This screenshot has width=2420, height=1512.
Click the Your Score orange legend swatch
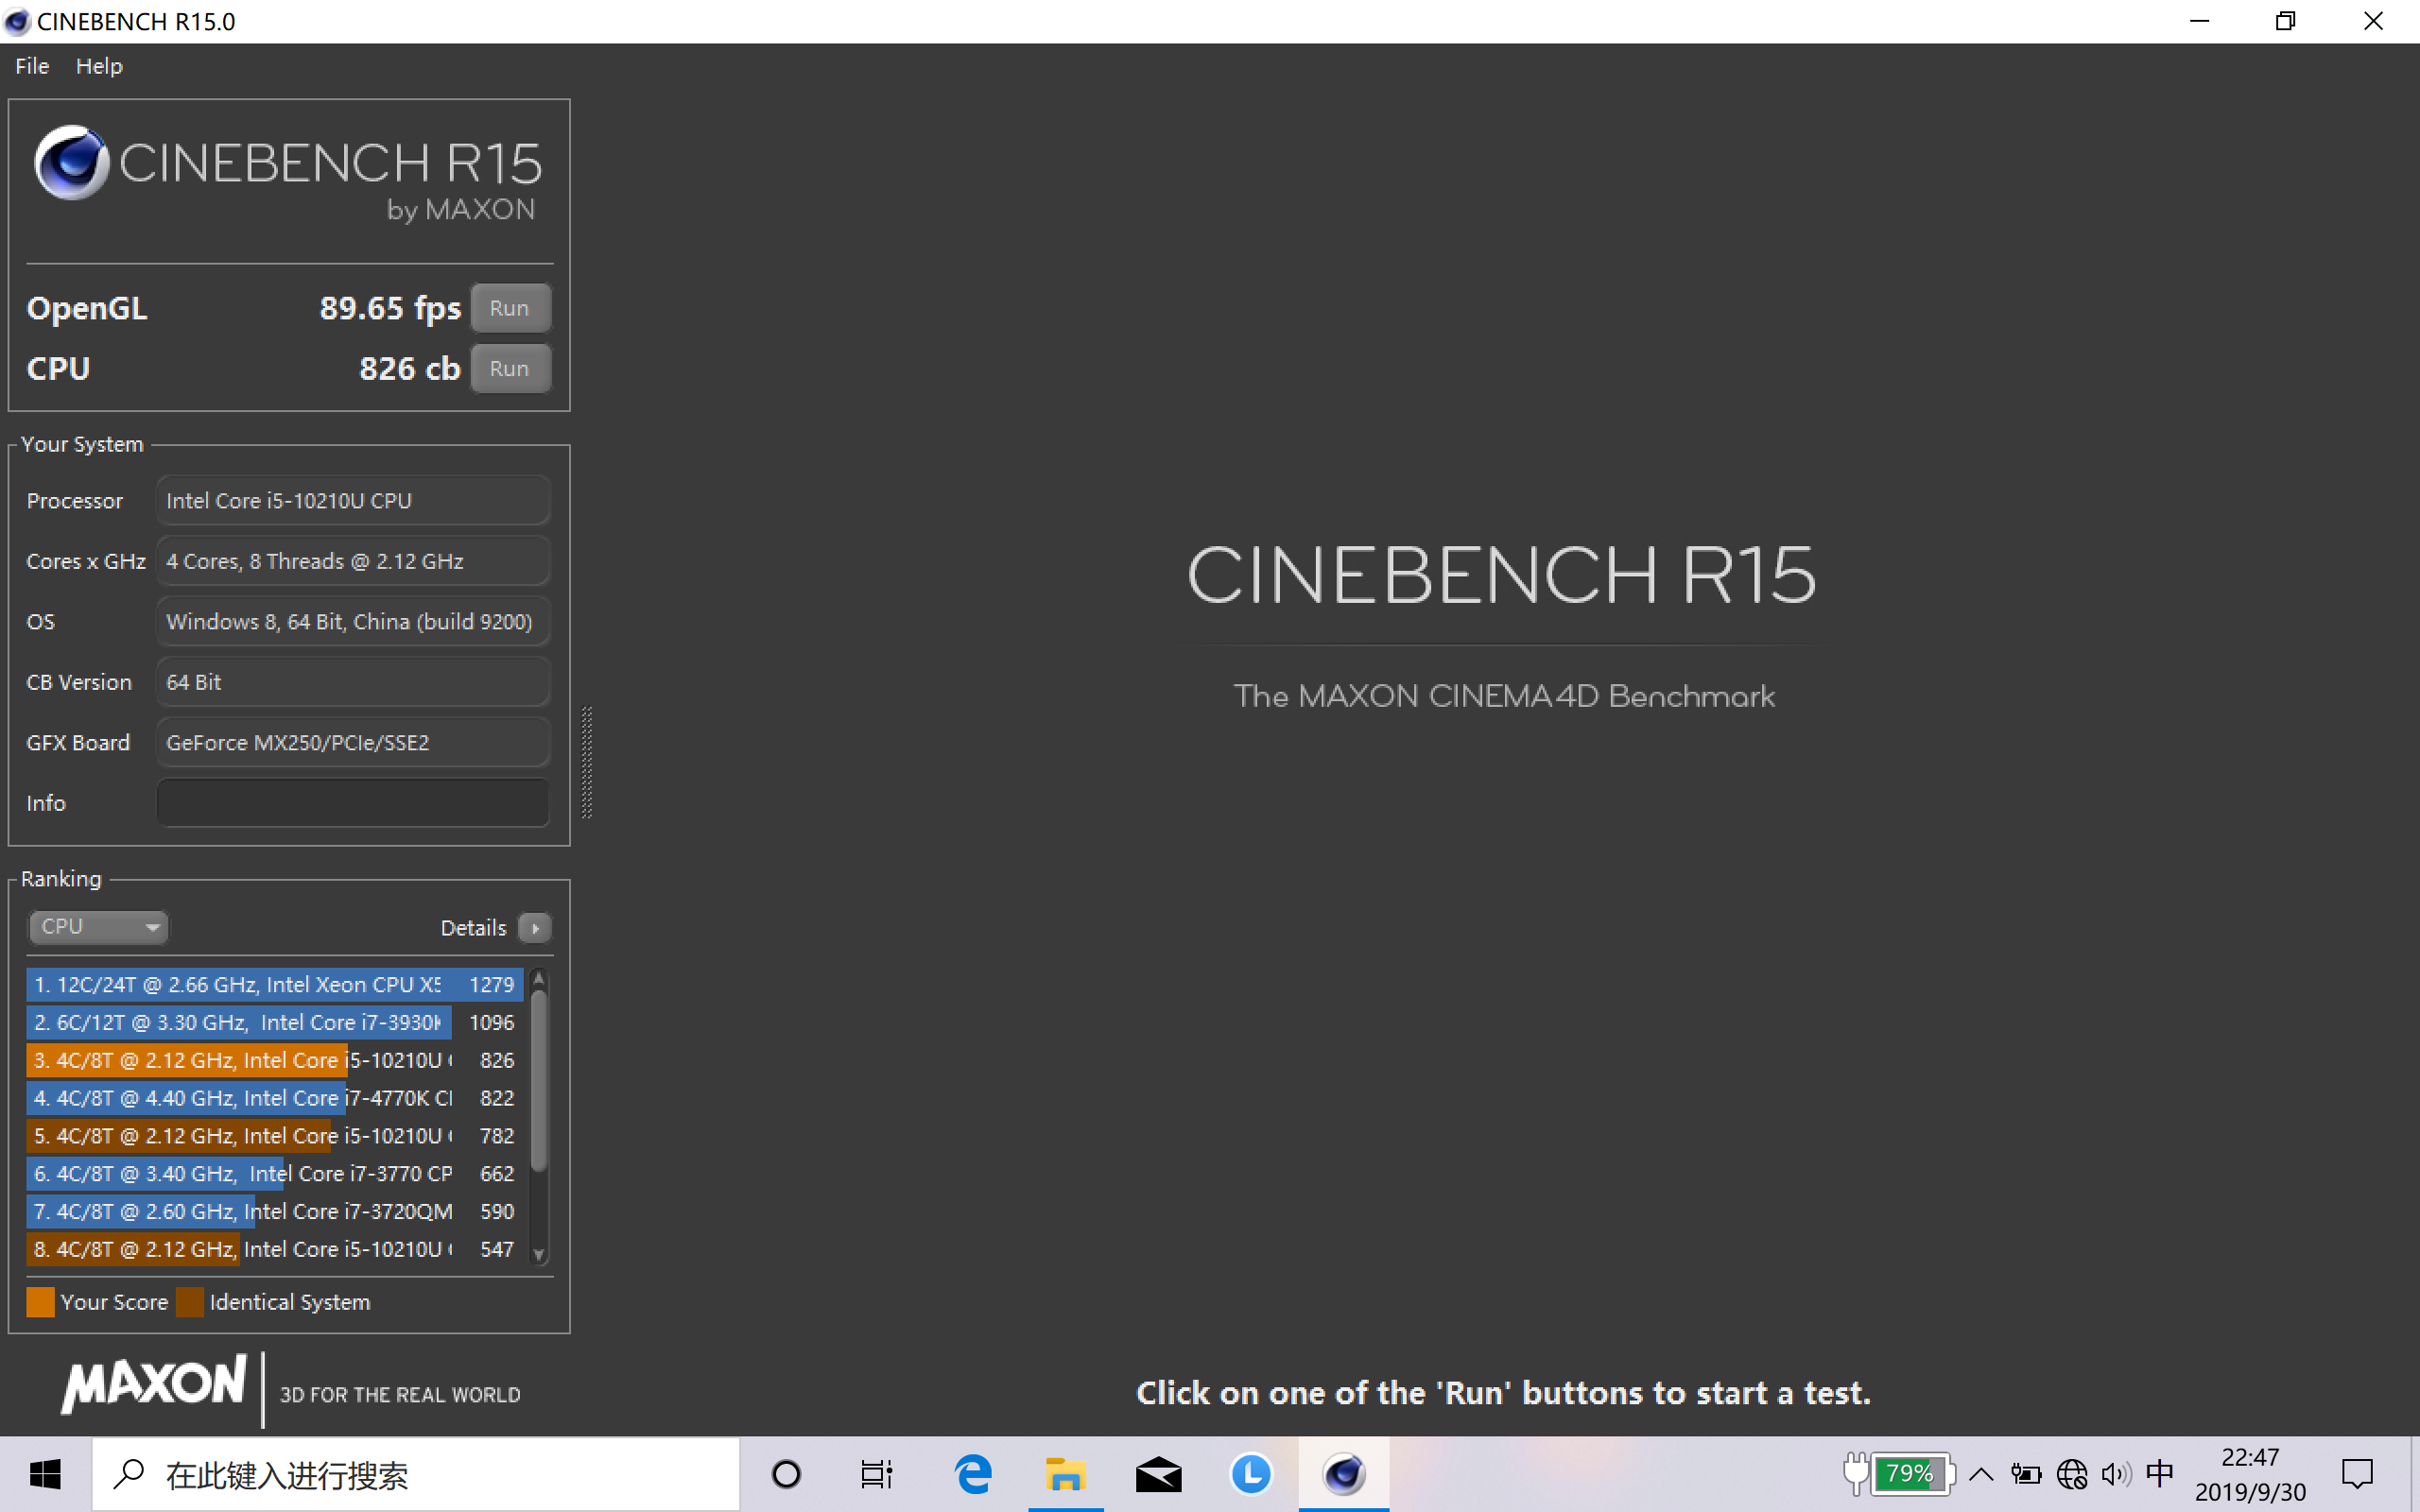click(x=41, y=1302)
